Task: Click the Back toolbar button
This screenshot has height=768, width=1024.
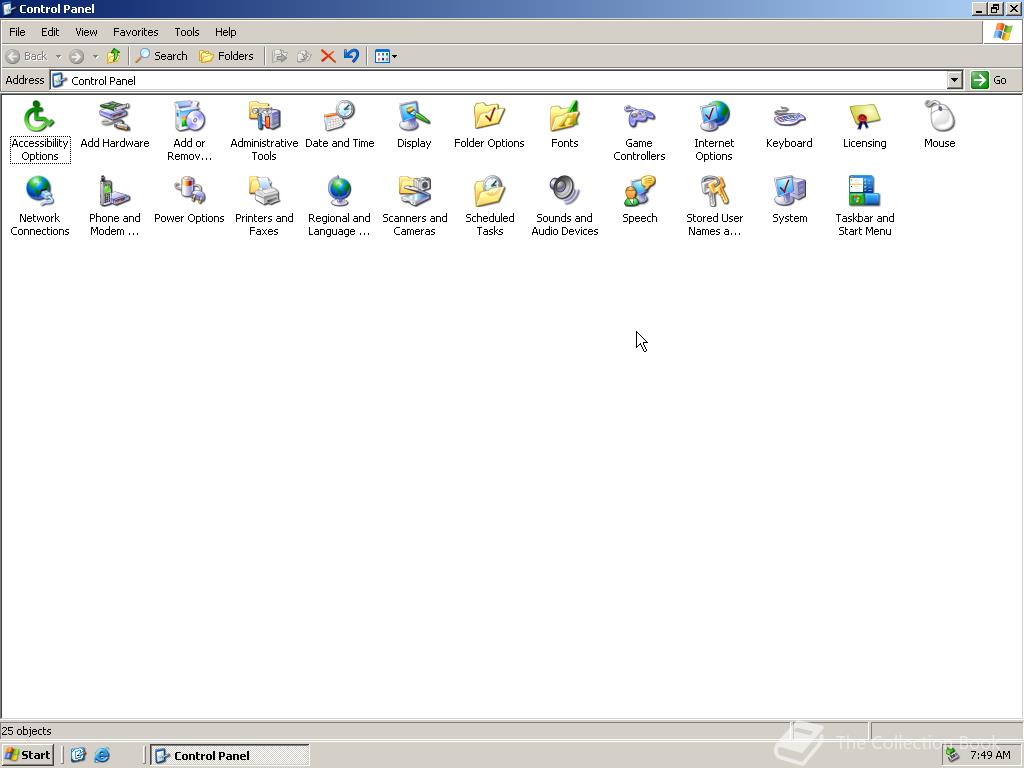Action: (x=27, y=56)
